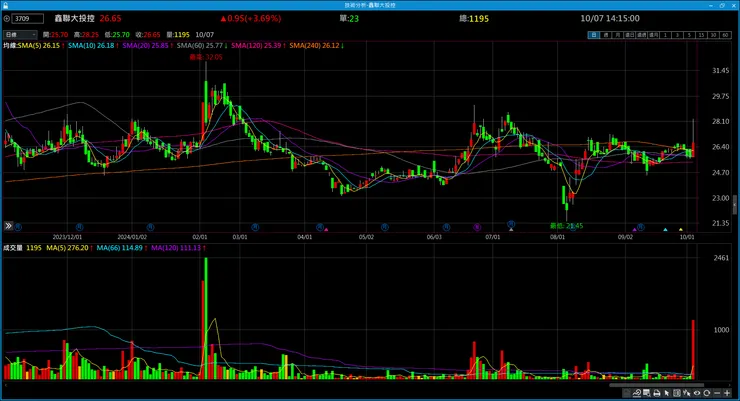The width and height of the screenshot is (740, 401).
Task: Click the stock code field showing 3709
Action: coord(27,19)
